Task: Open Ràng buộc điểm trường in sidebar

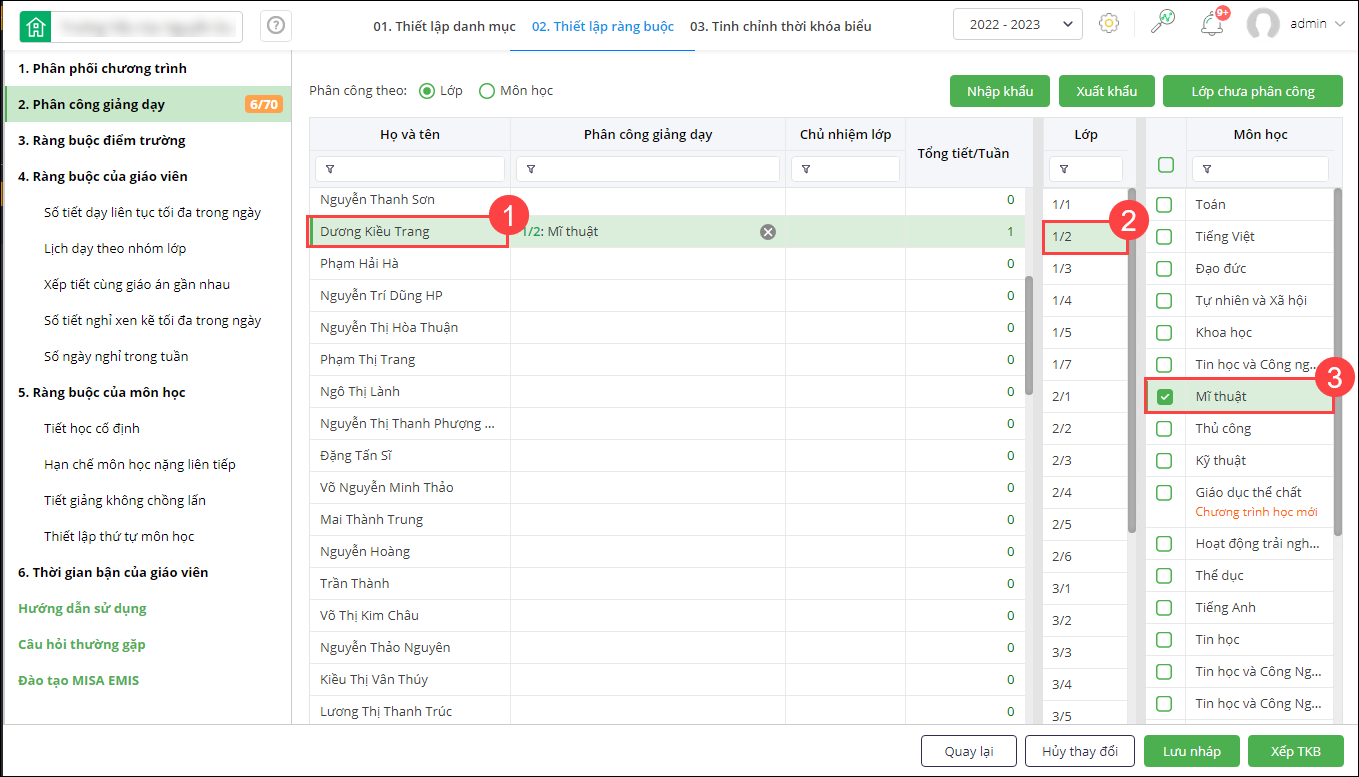Action: (x=102, y=141)
